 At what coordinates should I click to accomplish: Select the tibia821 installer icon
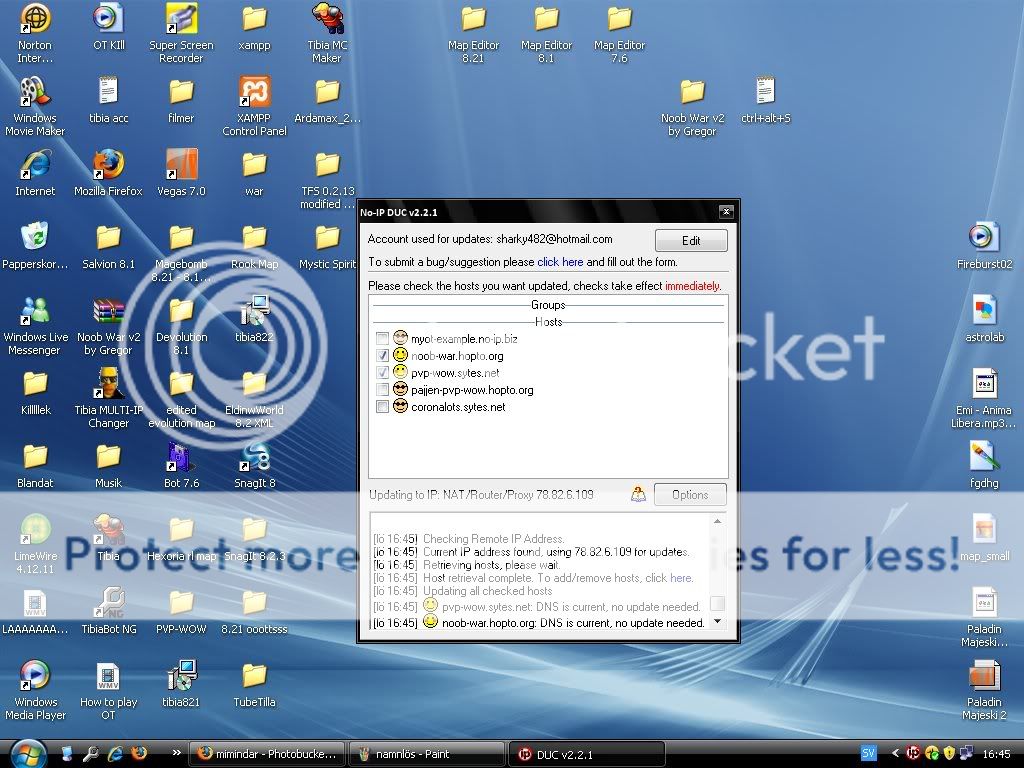click(181, 684)
